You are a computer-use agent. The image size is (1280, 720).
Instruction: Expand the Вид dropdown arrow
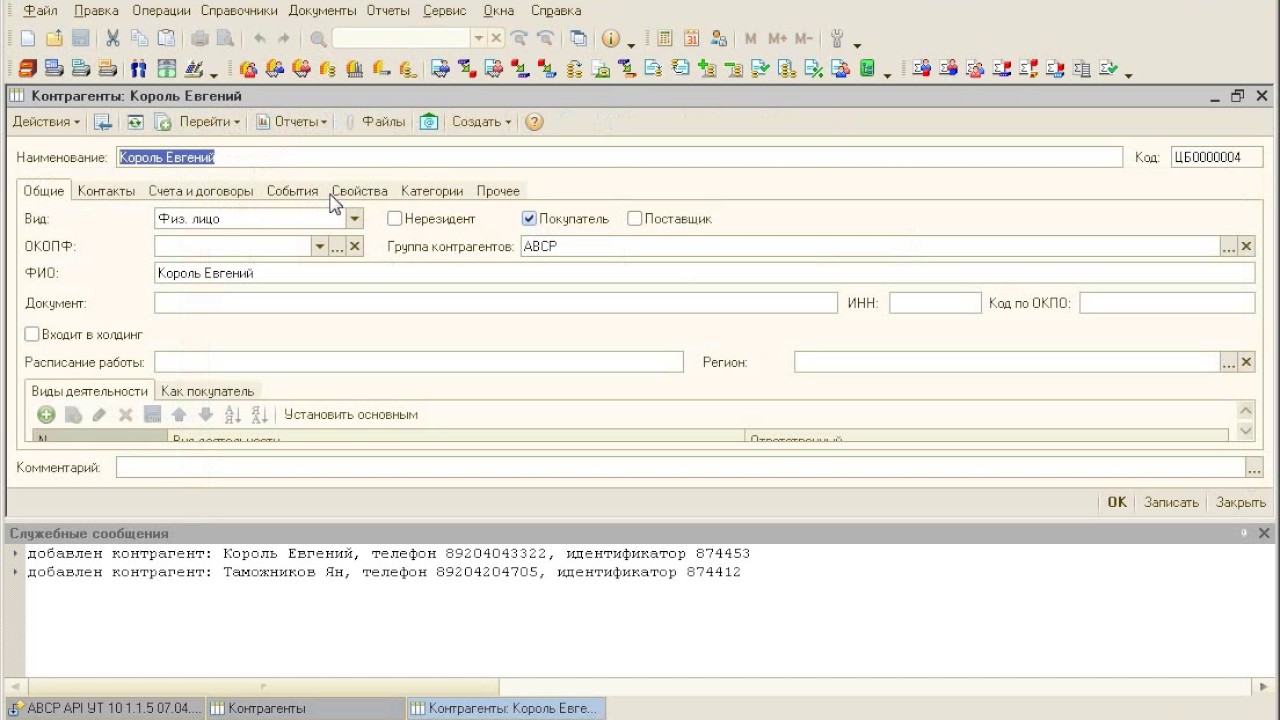coord(355,218)
